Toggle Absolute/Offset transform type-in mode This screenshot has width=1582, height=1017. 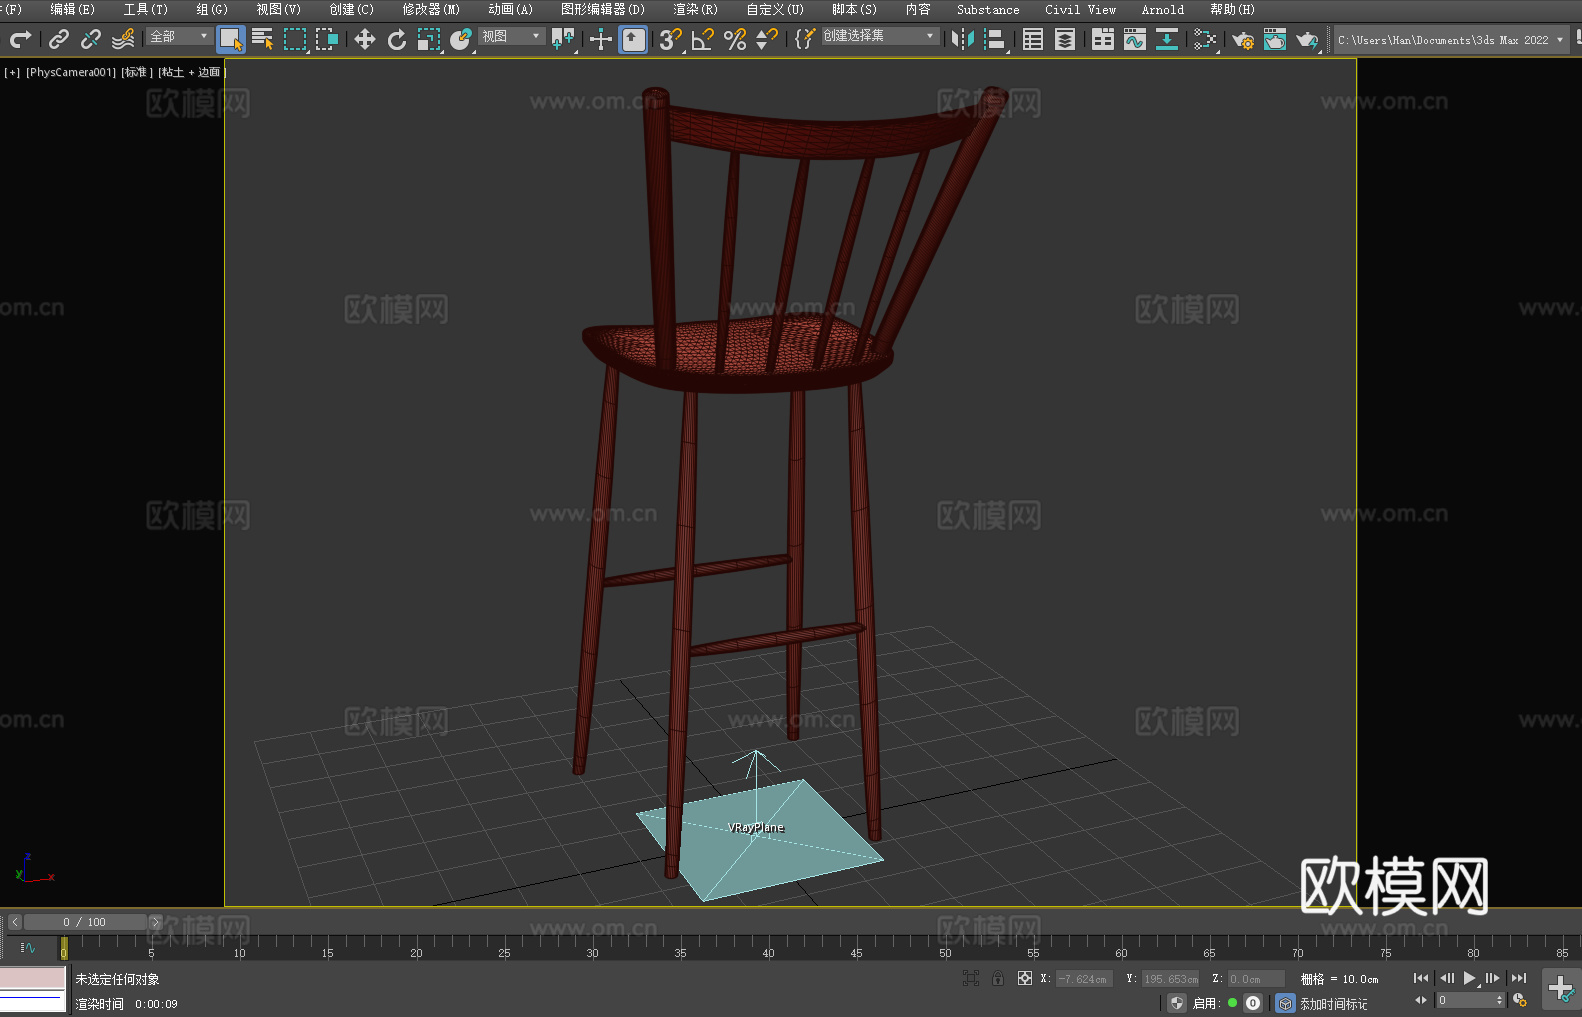(1025, 978)
